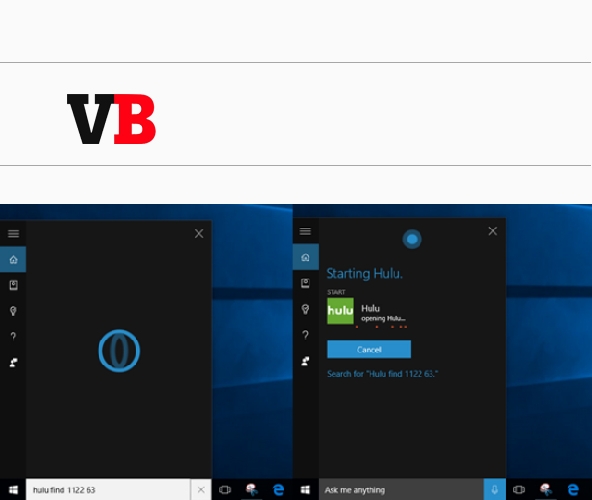The image size is (592, 500).
Task: Open the question mark Help icon in left sidebar
Action: pos(13,336)
